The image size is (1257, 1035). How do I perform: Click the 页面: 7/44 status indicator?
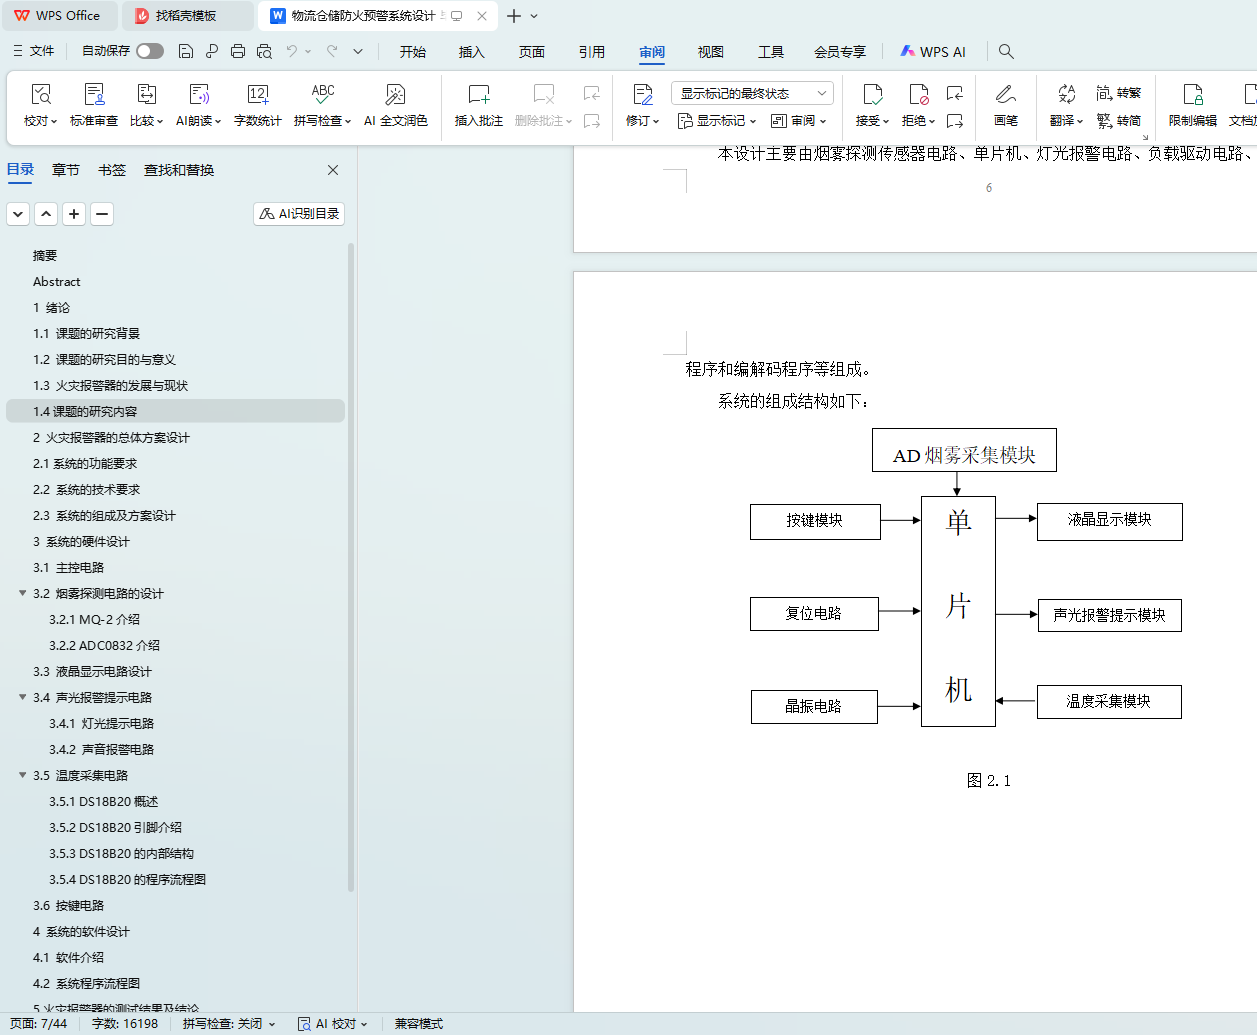(39, 1024)
